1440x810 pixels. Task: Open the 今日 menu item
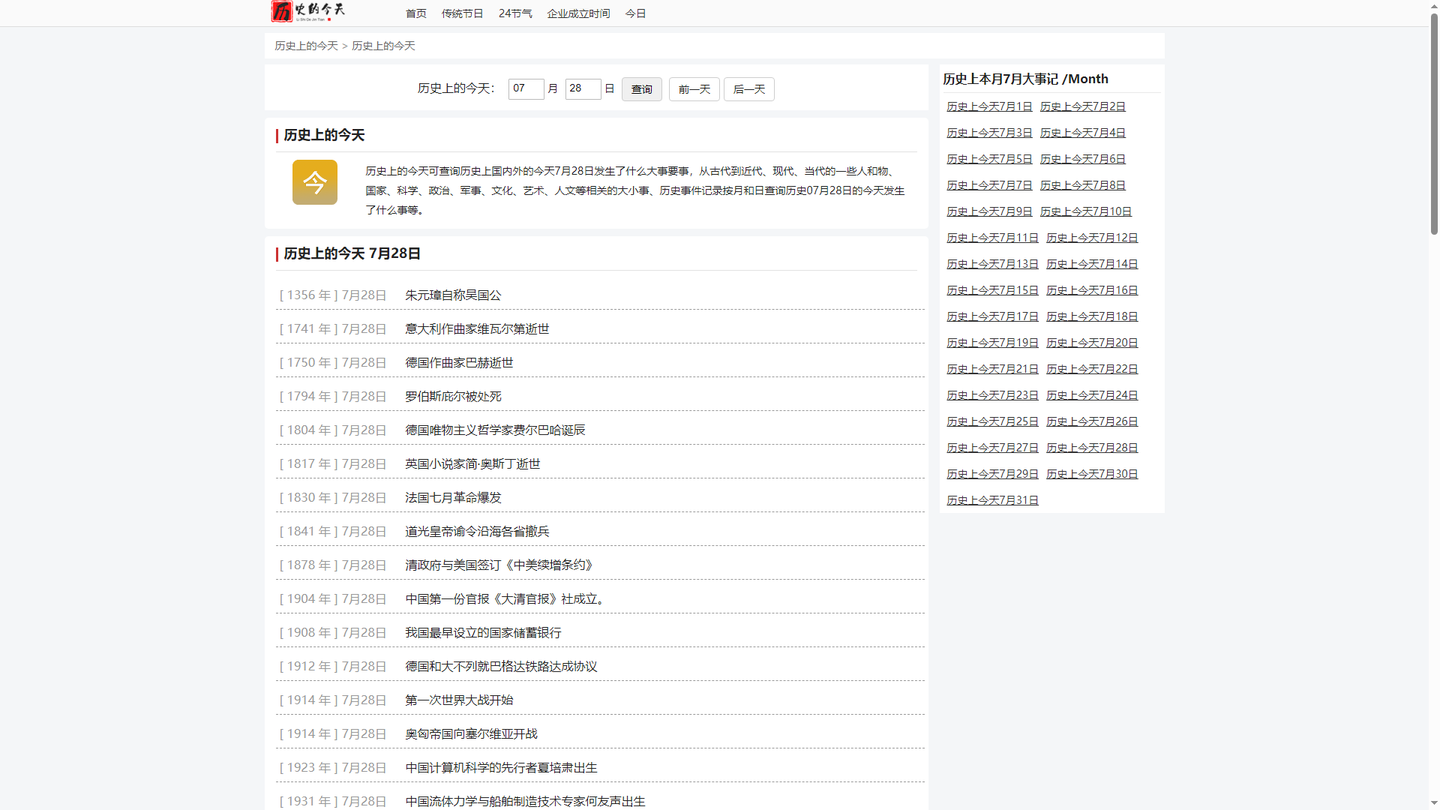635,14
